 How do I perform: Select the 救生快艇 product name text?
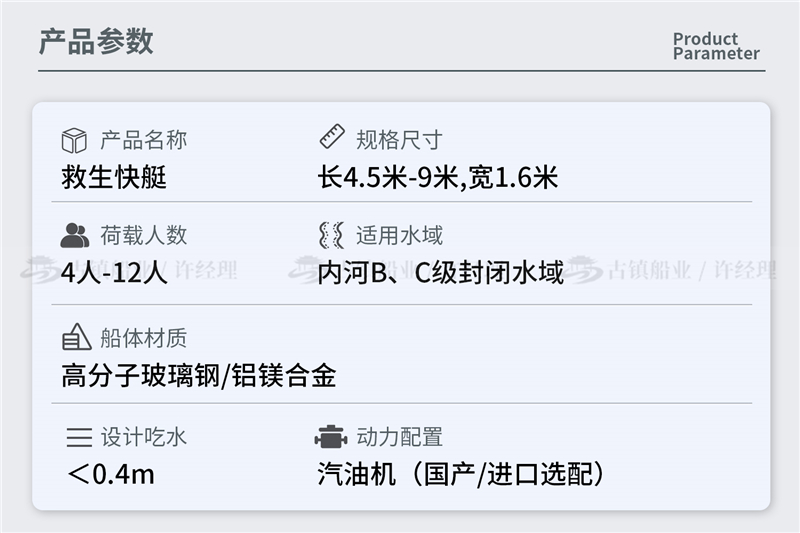coord(114,177)
